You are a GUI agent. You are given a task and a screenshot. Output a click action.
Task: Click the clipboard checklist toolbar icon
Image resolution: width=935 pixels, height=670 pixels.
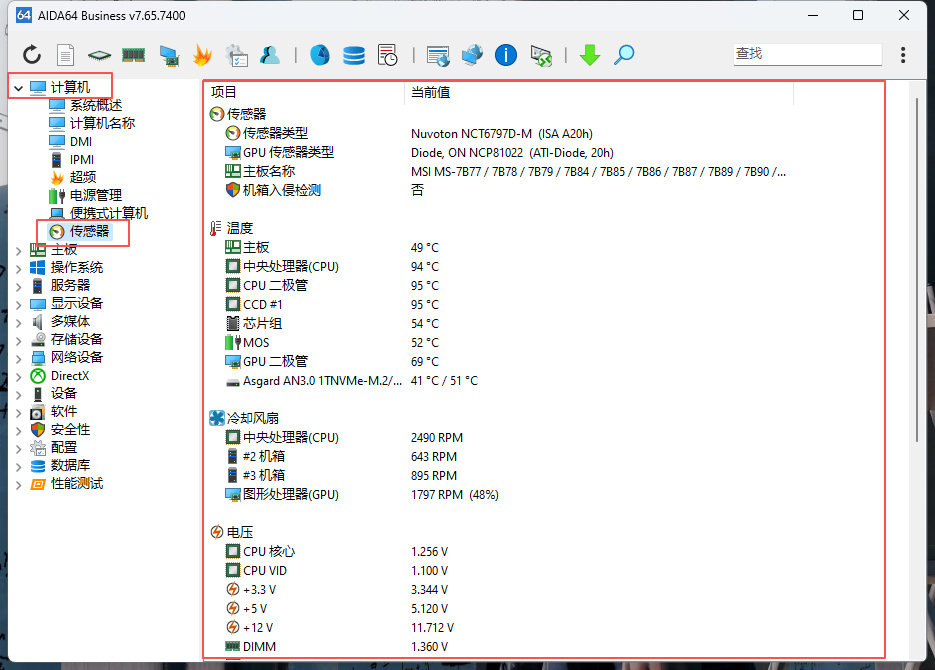point(237,55)
